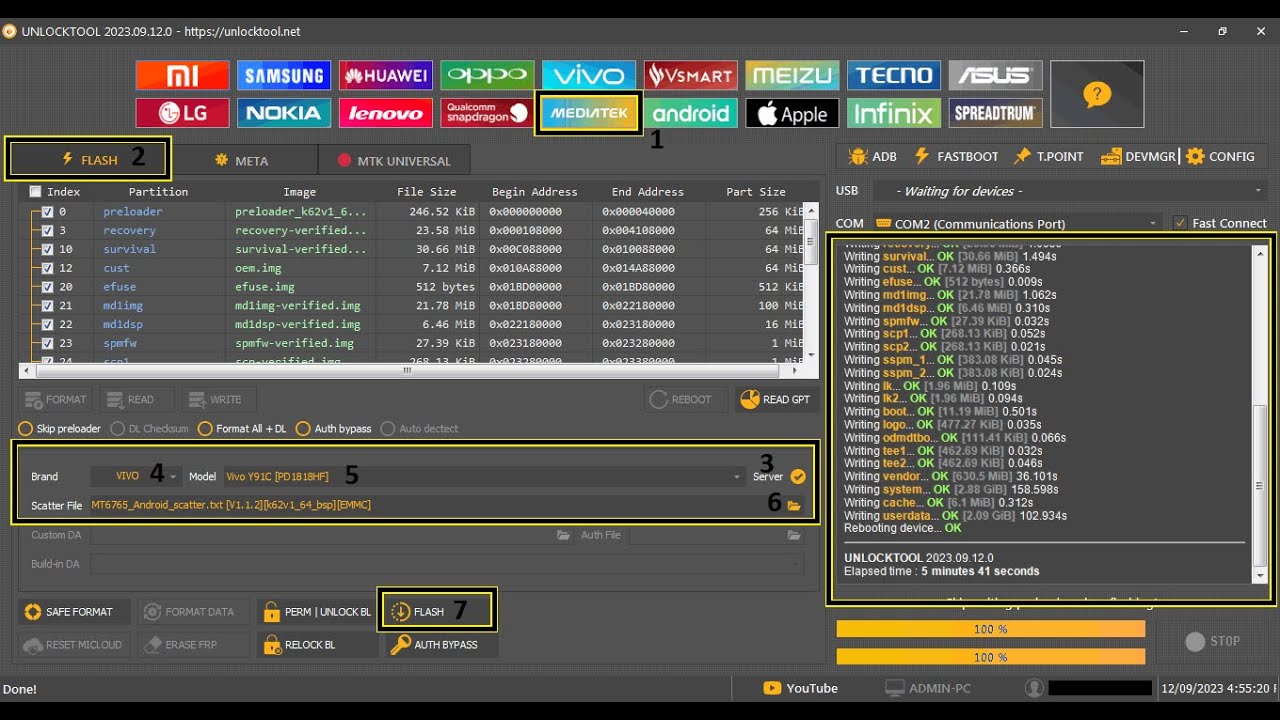Select the MediaTek chipset tile
Image resolution: width=1280 pixels, height=720 pixels.
pos(589,113)
